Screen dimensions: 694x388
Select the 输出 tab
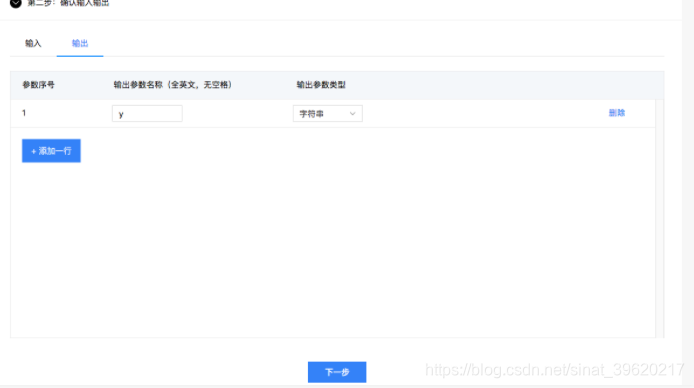pyautogui.click(x=80, y=43)
